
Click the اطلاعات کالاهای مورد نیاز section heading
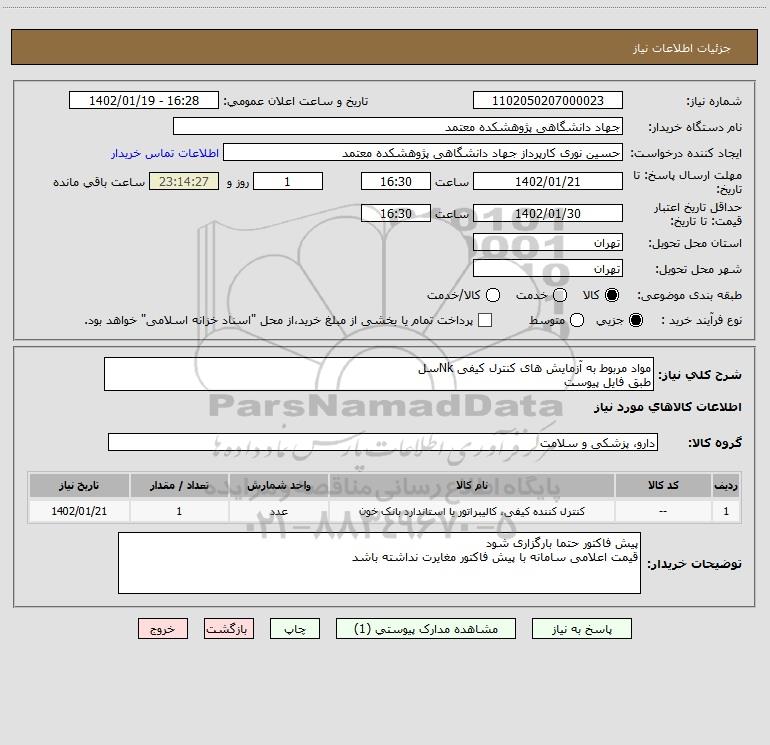[x=668, y=407]
